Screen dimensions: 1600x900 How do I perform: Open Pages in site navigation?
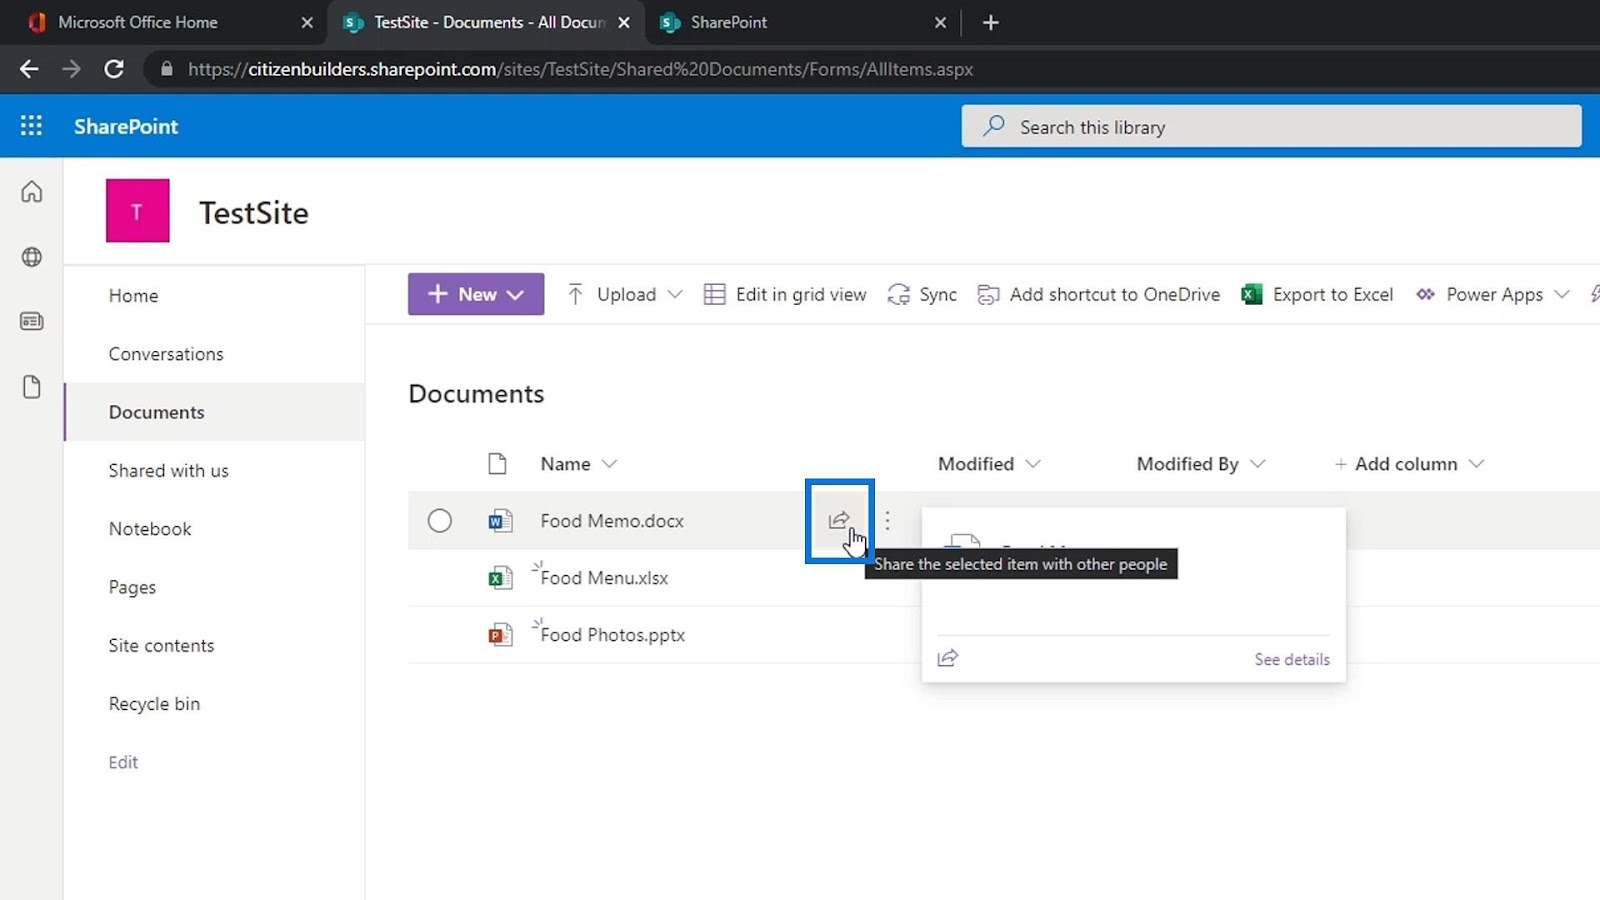132,587
